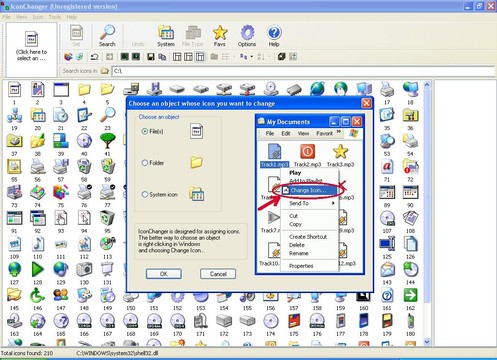Select icon 4, the closed yellow folder
Image resolution: width=497 pixels, height=360 pixels.
coord(84,90)
